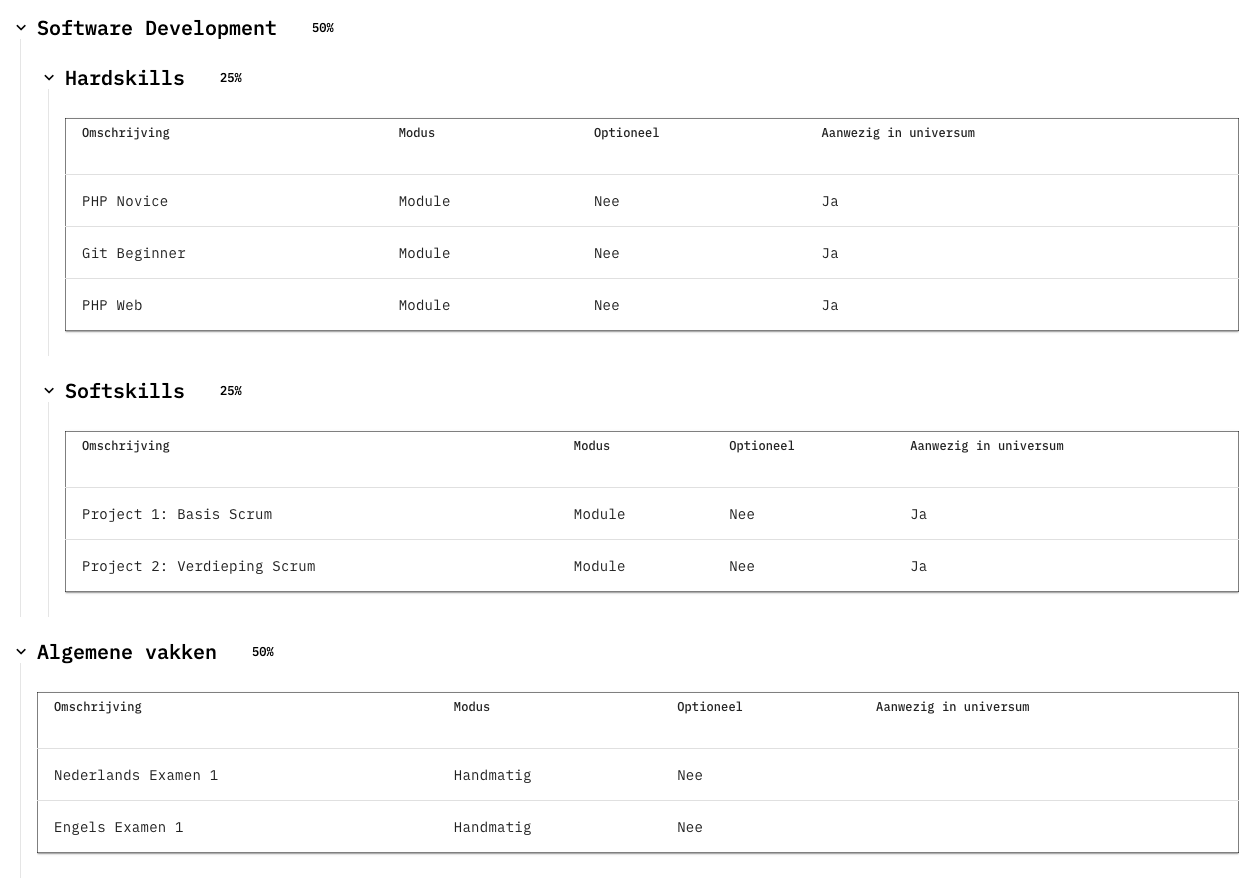Click the 50% weight beside Software Development
The image size is (1256, 880).
[x=323, y=28]
